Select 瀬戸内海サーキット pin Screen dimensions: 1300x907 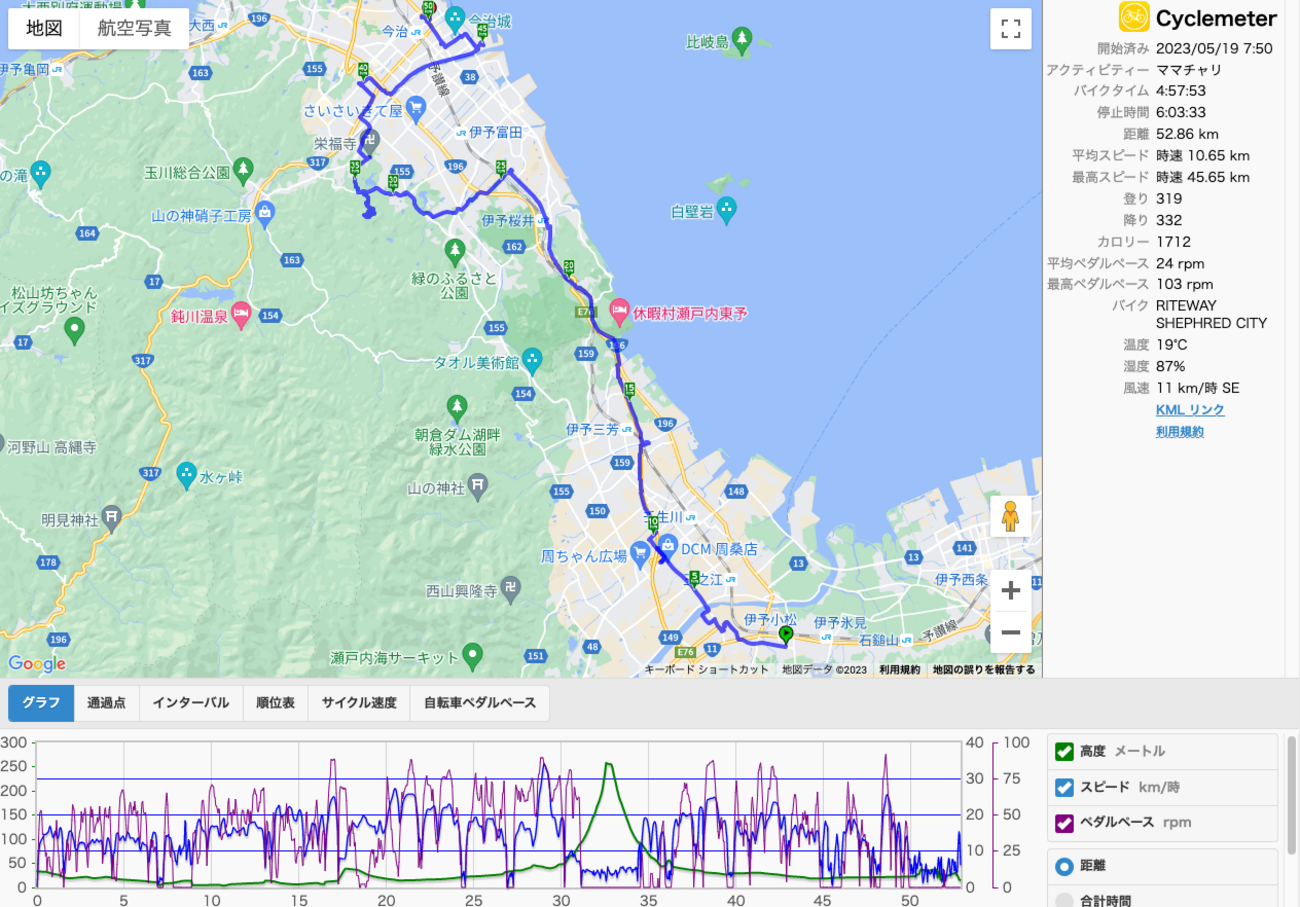tap(474, 656)
